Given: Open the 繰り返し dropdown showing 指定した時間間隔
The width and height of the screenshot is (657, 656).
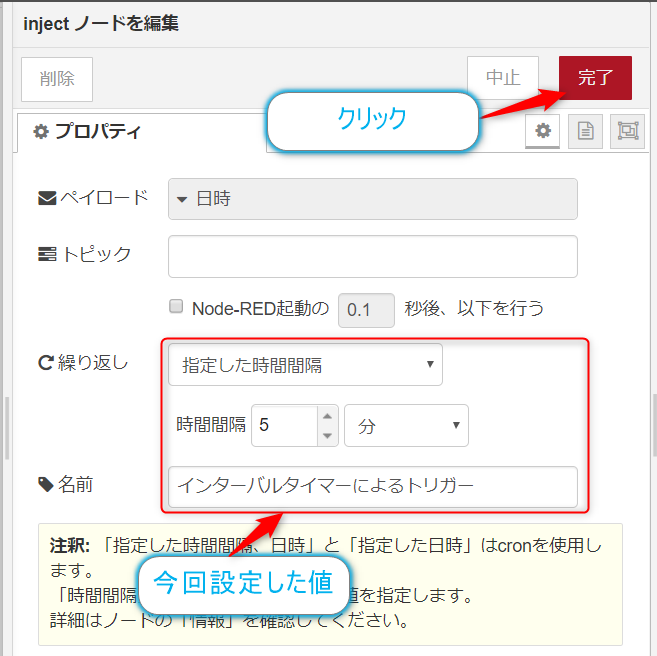Looking at the screenshot, I should click(305, 364).
